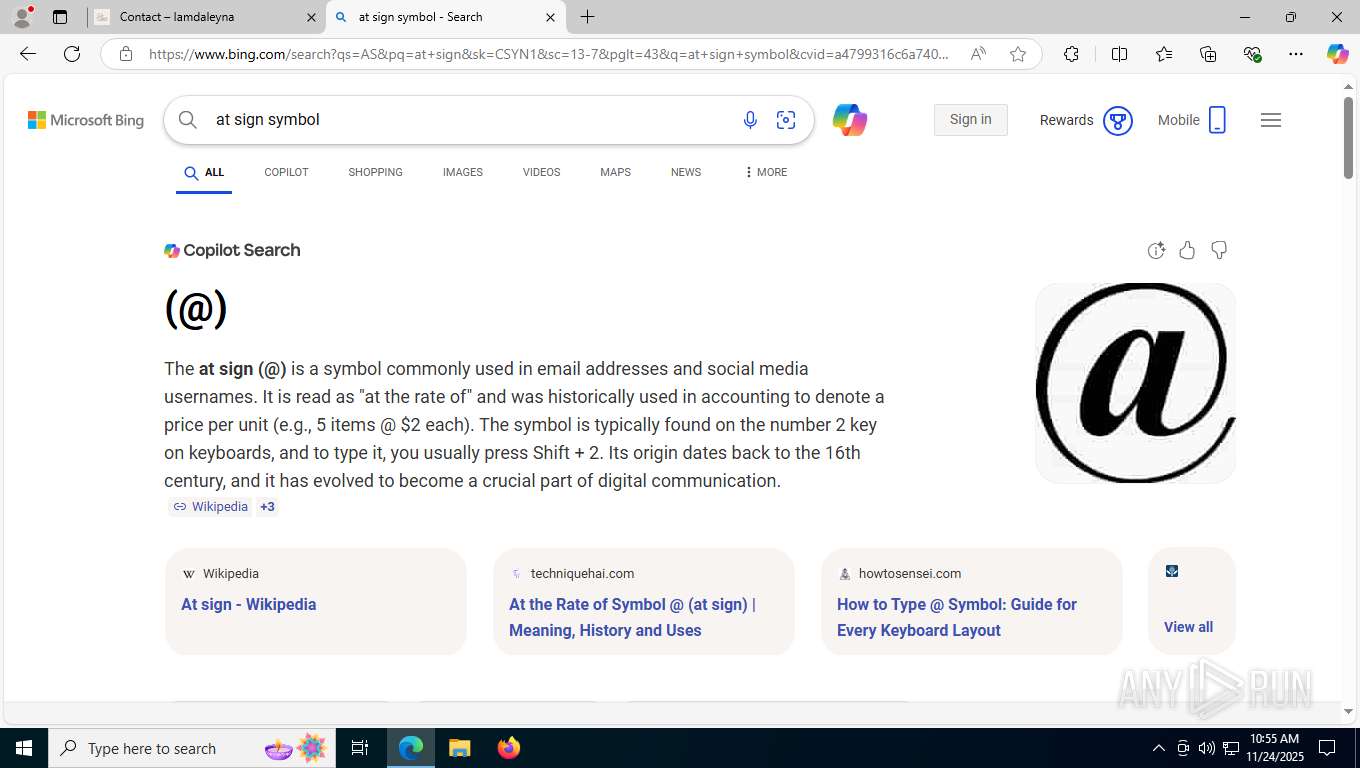Click the thumbs down feedback icon
The width and height of the screenshot is (1360, 768).
tap(1219, 250)
